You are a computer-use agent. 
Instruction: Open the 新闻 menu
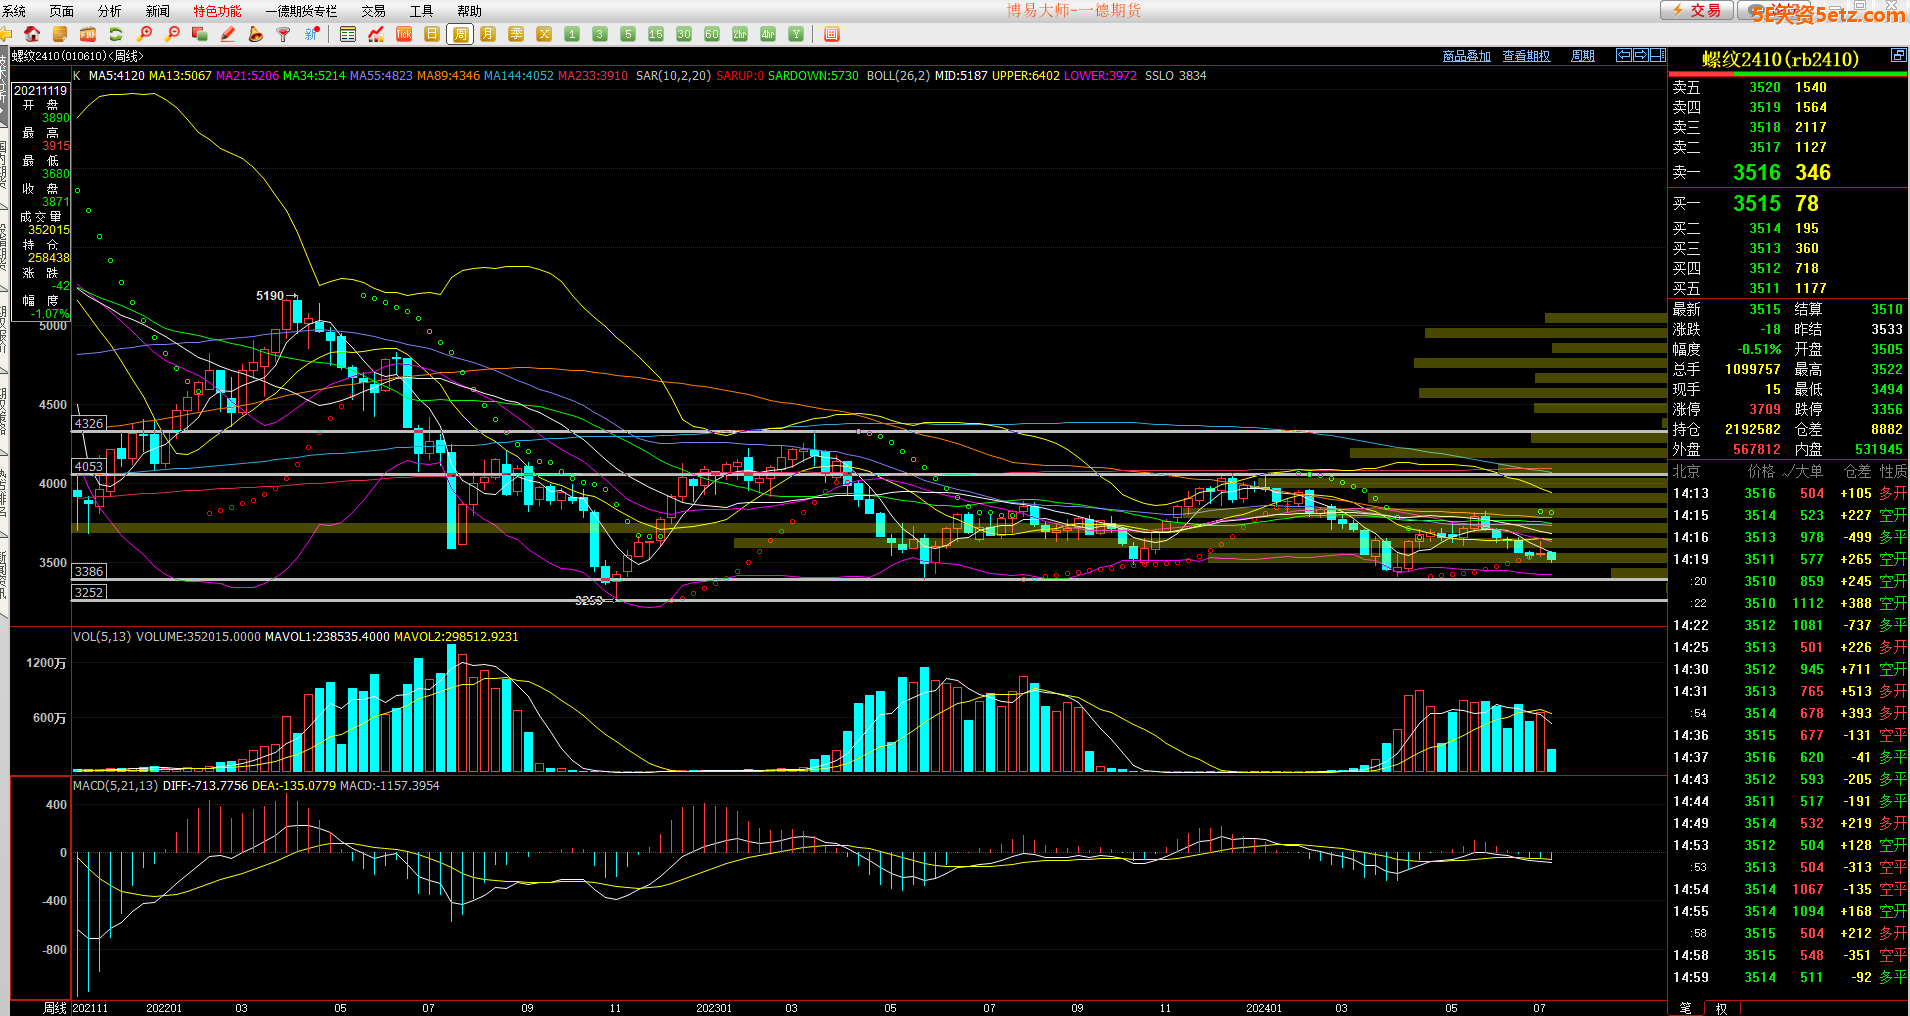(x=158, y=11)
